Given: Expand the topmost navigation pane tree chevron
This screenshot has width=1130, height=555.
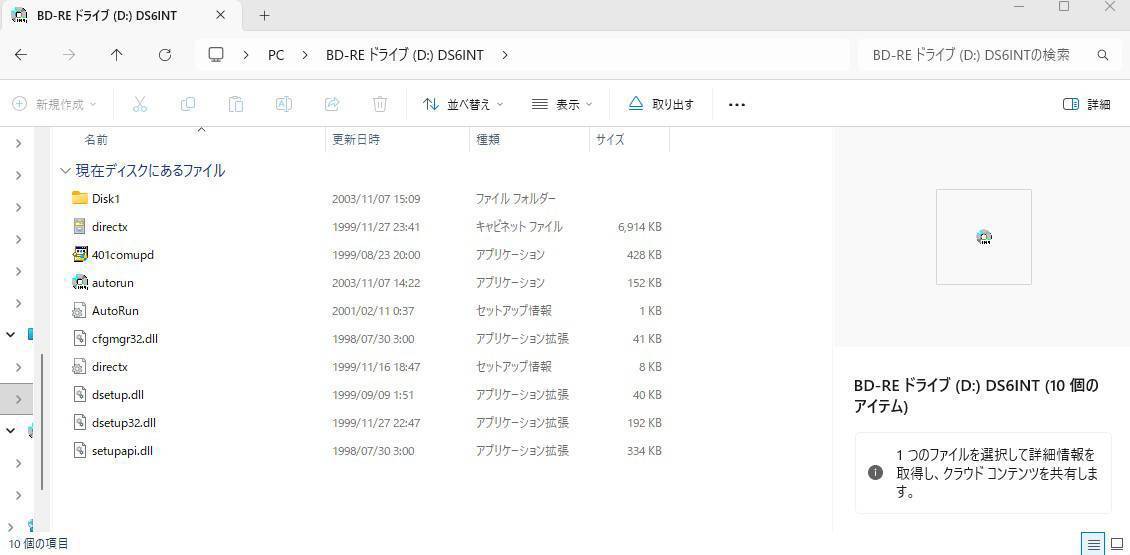Looking at the screenshot, I should (19, 143).
